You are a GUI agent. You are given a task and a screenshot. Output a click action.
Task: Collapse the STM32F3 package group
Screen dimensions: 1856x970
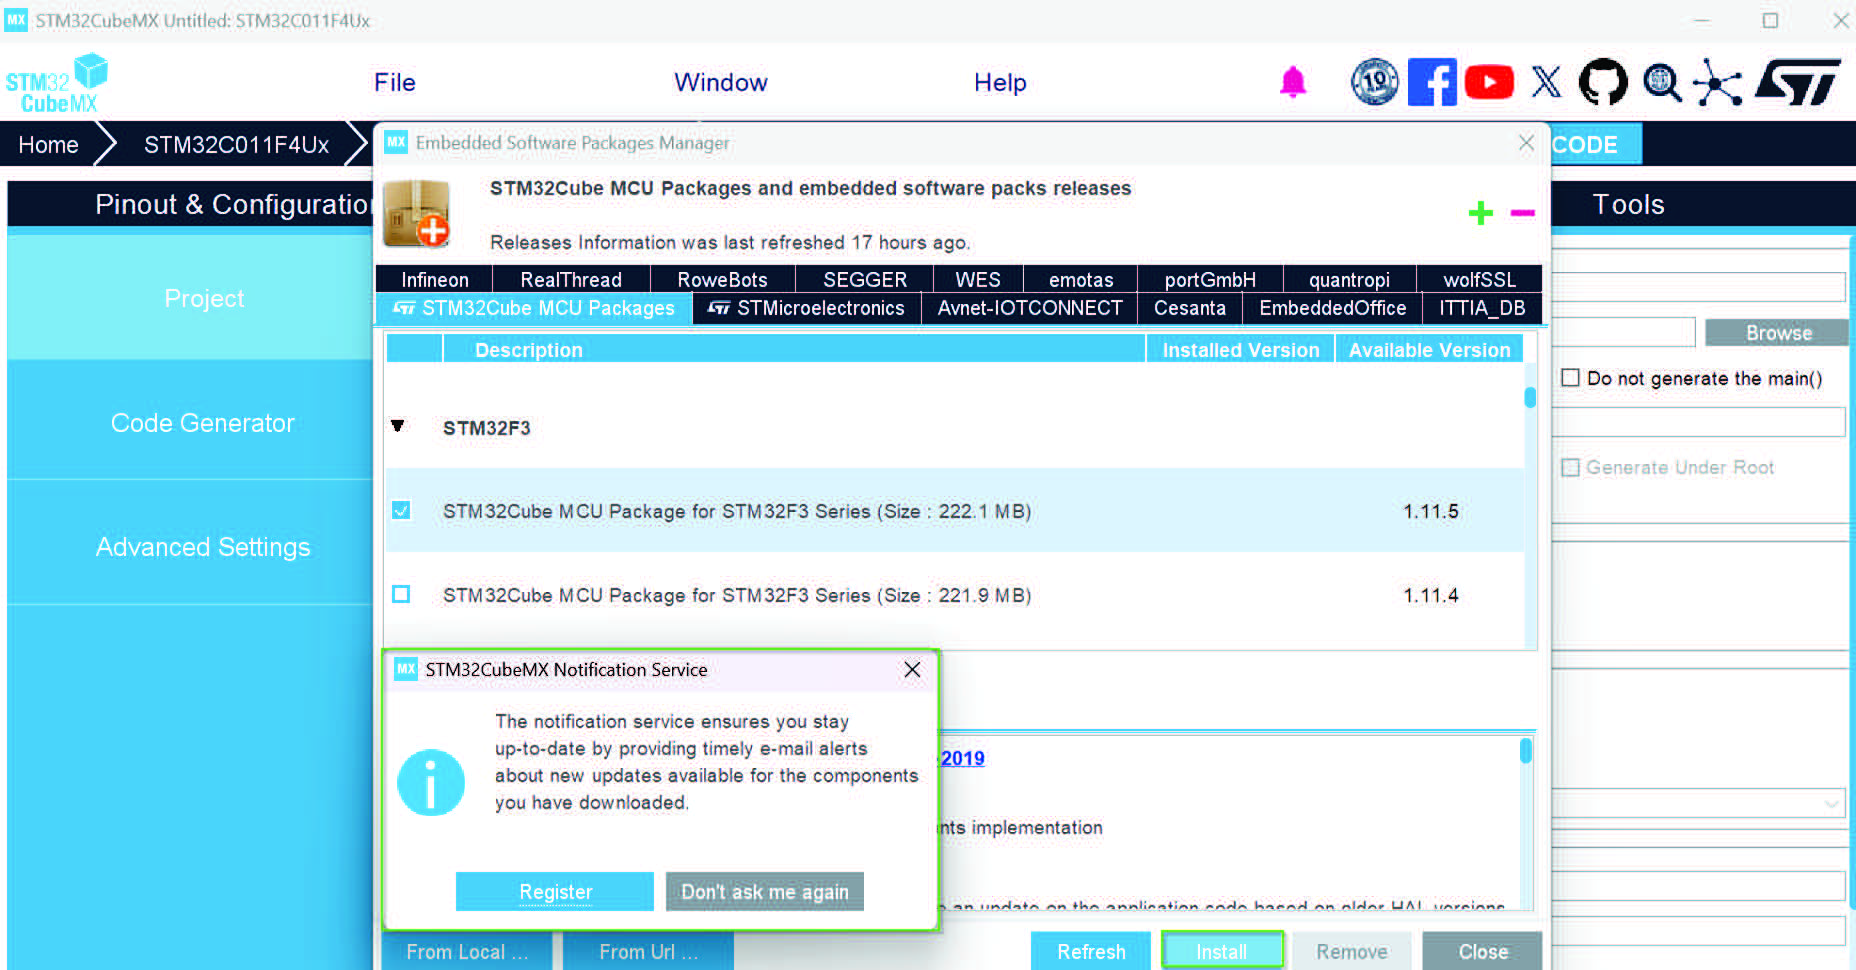click(397, 426)
